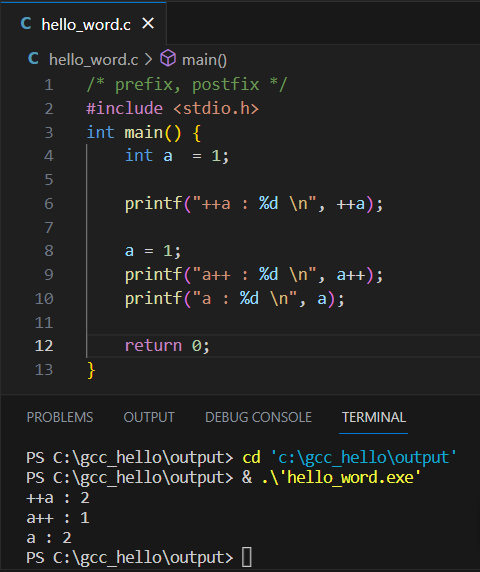Place cursor on the return 0; line
The image size is (480, 572).
coord(167,346)
